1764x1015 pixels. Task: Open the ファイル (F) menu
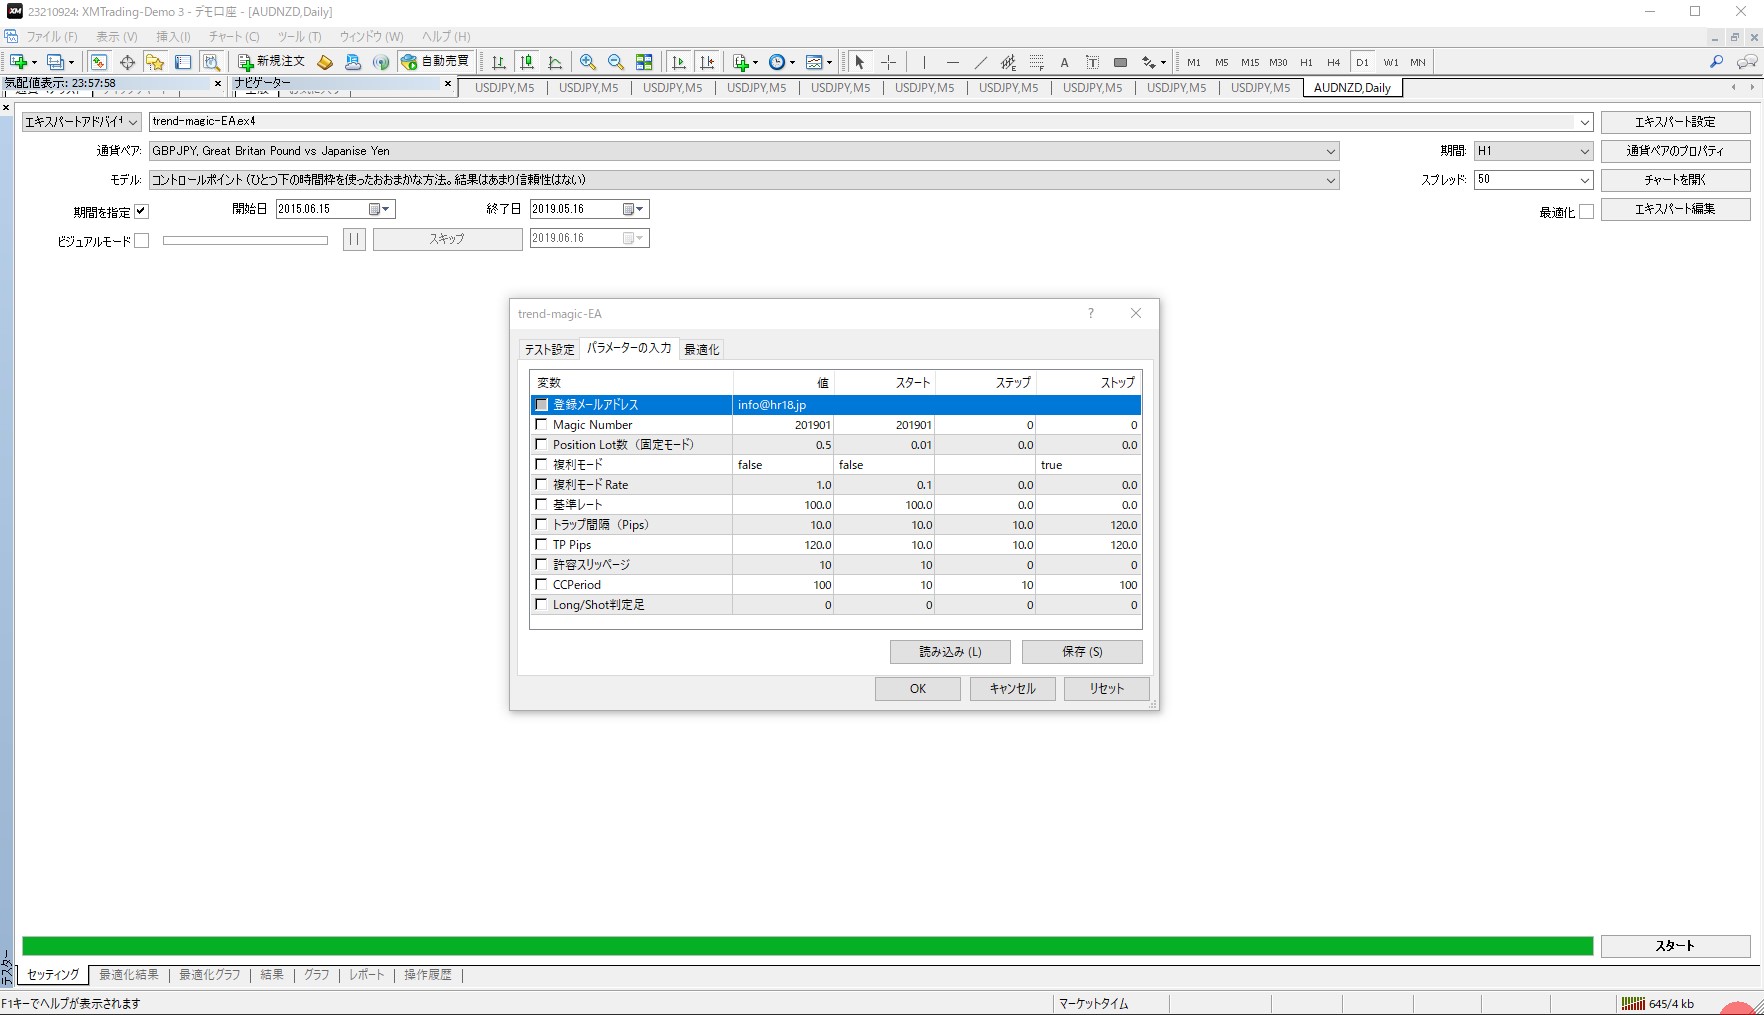[52, 36]
